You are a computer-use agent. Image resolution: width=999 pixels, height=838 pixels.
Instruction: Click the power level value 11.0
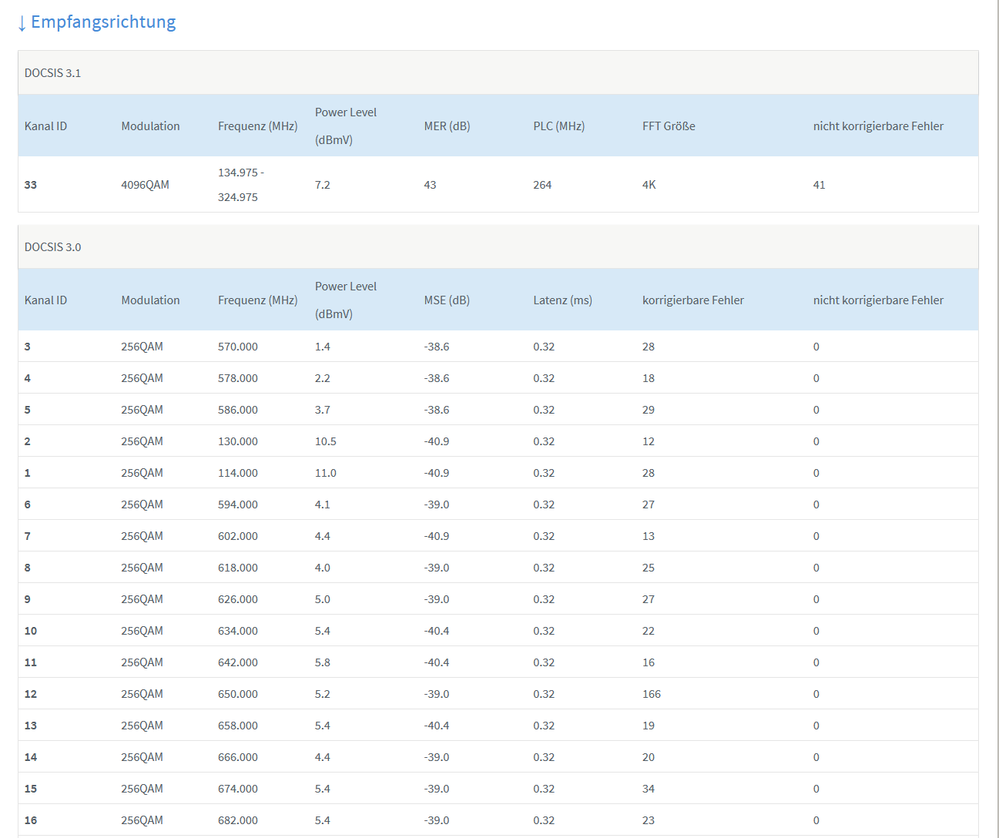325,473
